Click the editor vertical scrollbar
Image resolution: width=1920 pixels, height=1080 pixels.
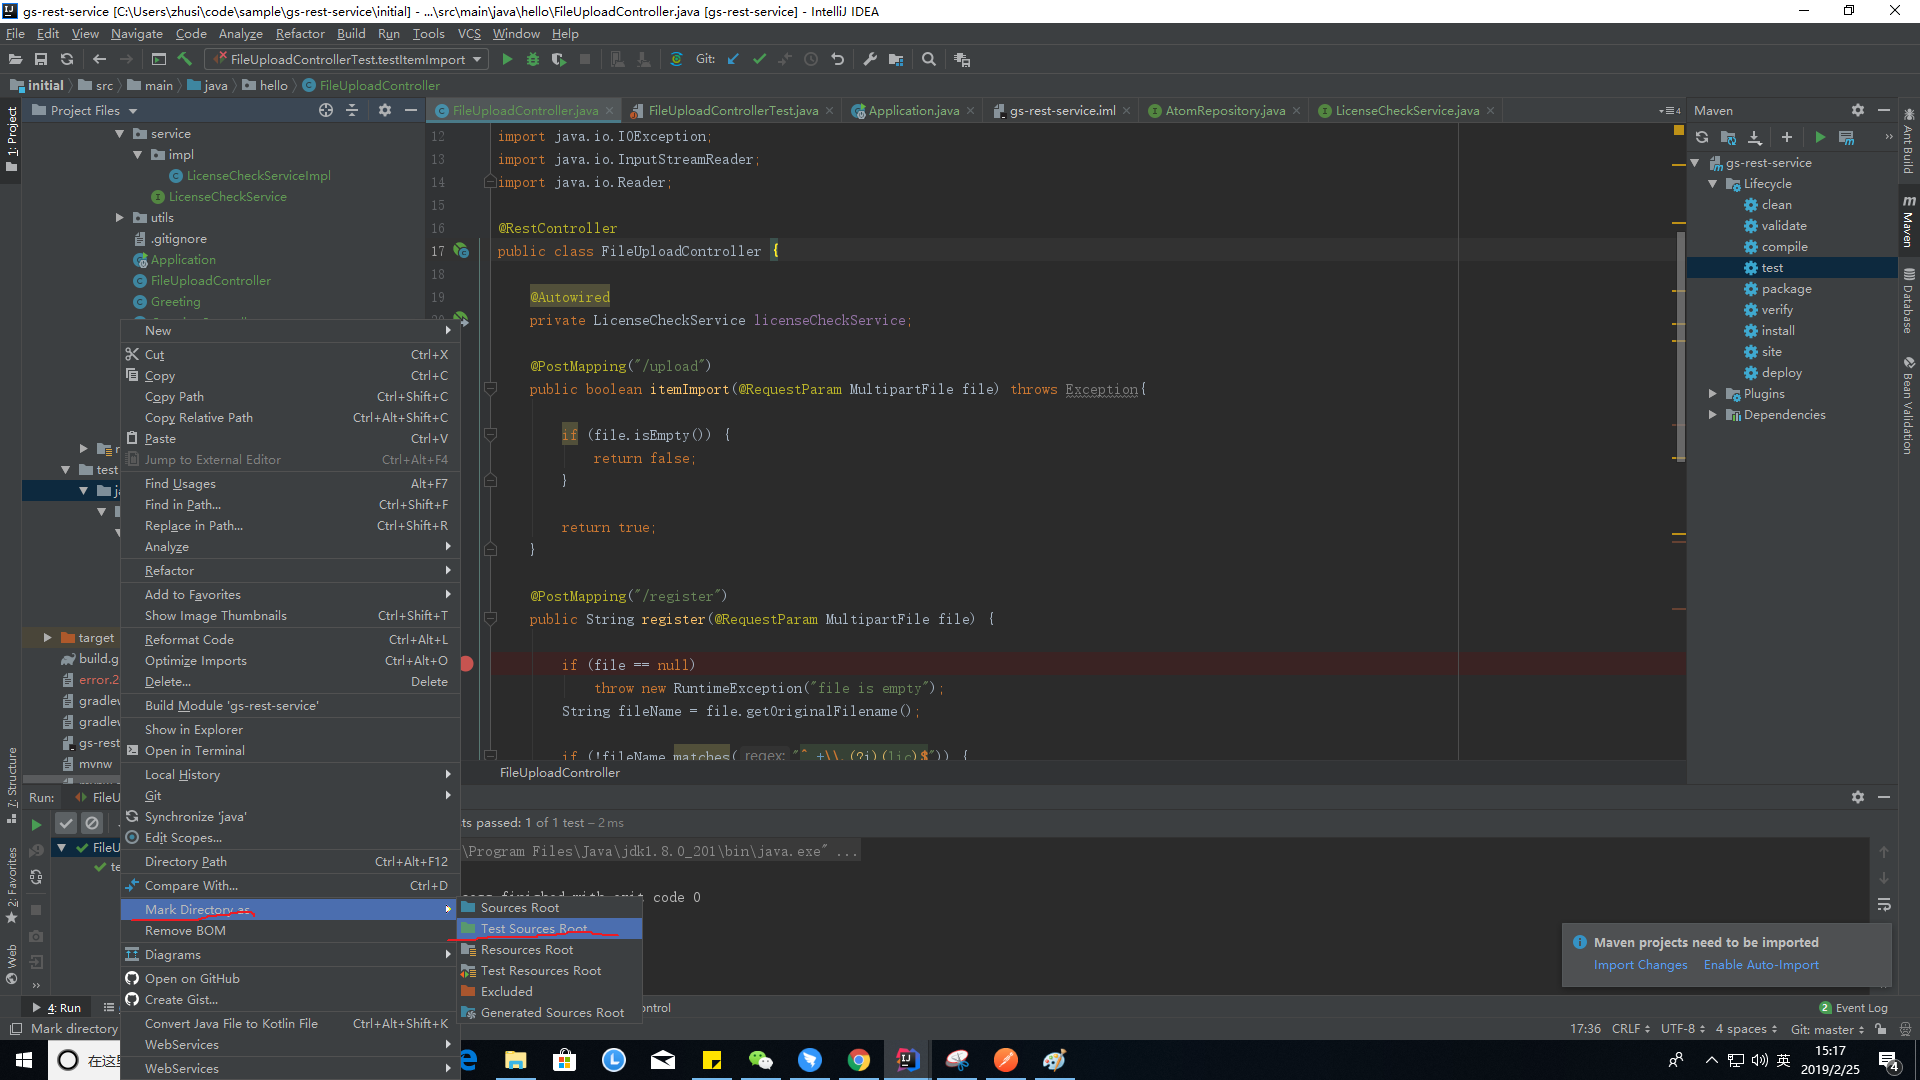coord(1681,345)
